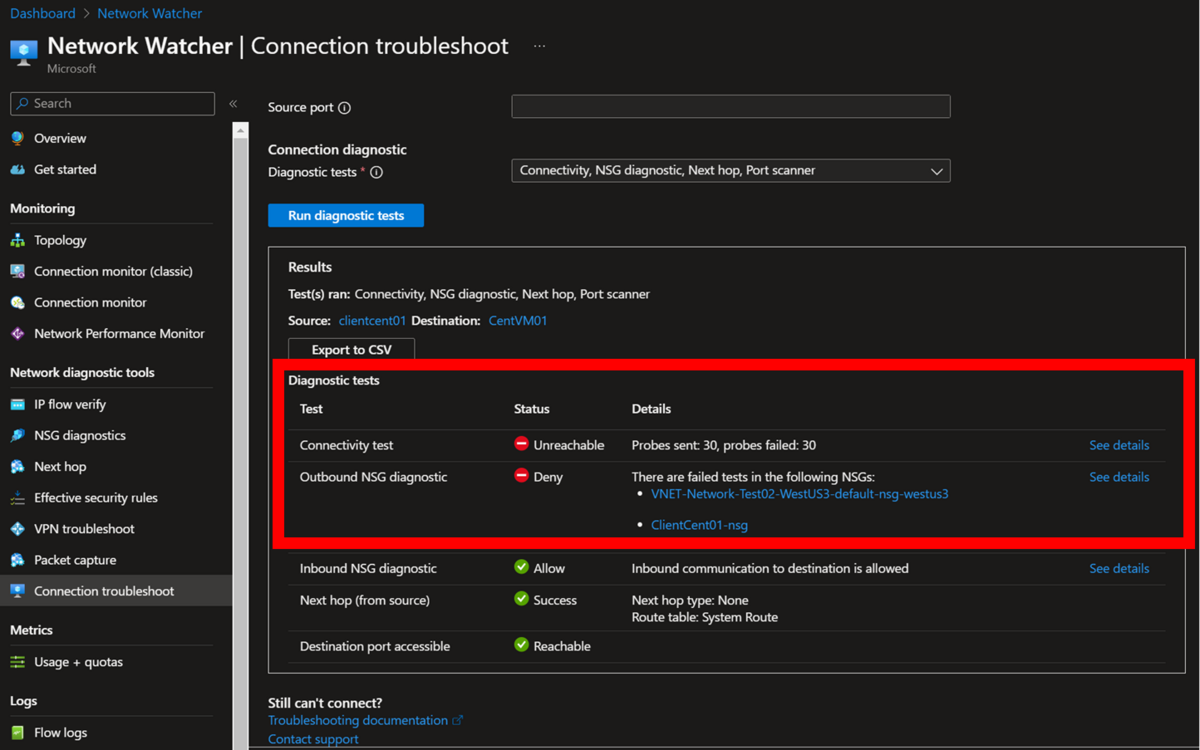1200x750 pixels.
Task: Click 'Destination port accessible' row label
Action: click(x=375, y=646)
